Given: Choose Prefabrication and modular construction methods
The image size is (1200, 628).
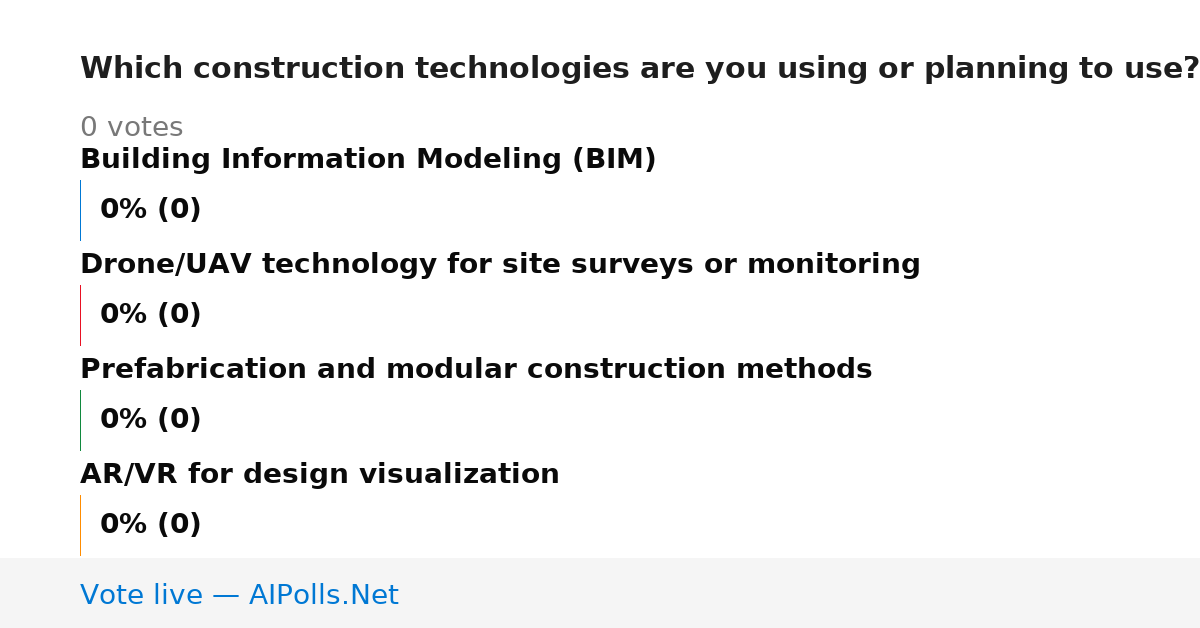Looking at the screenshot, I should pyautogui.click(x=476, y=370).
